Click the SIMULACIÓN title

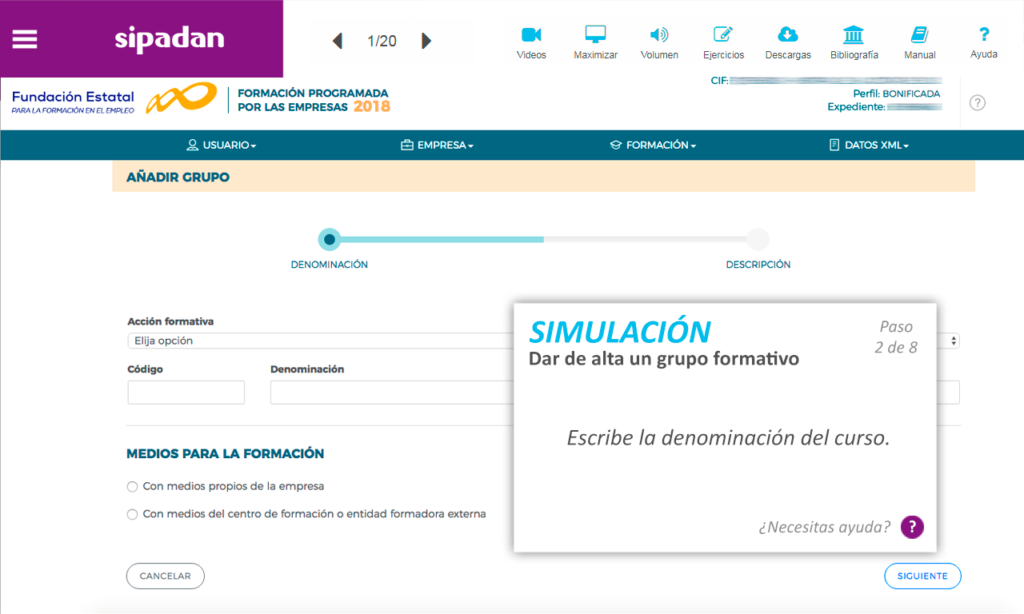point(619,332)
